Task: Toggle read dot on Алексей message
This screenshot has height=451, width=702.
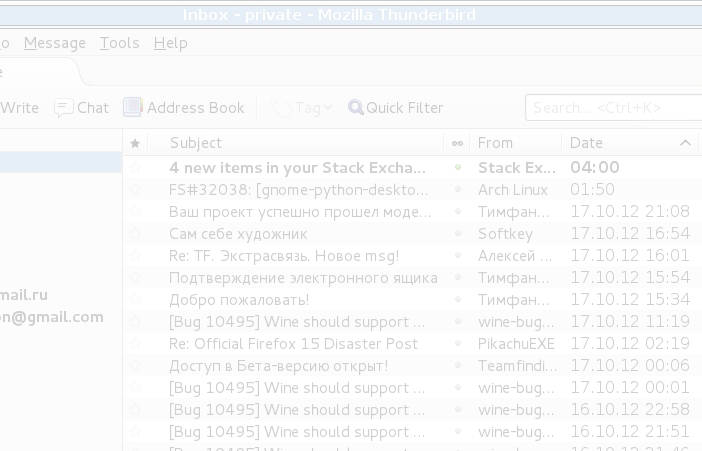Action: pos(458,255)
